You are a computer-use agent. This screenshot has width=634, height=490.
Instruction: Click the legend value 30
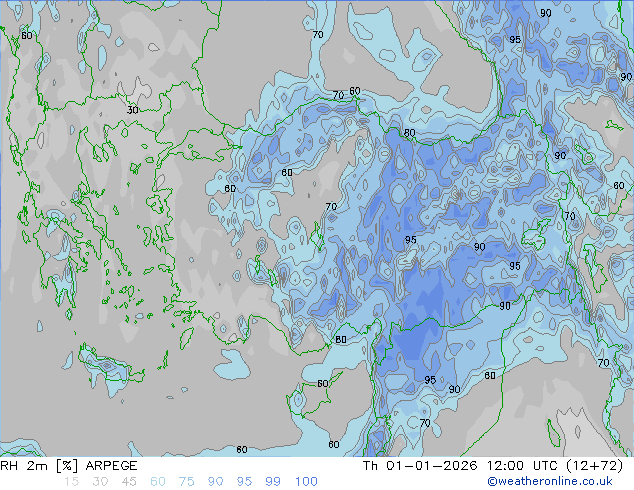100,482
